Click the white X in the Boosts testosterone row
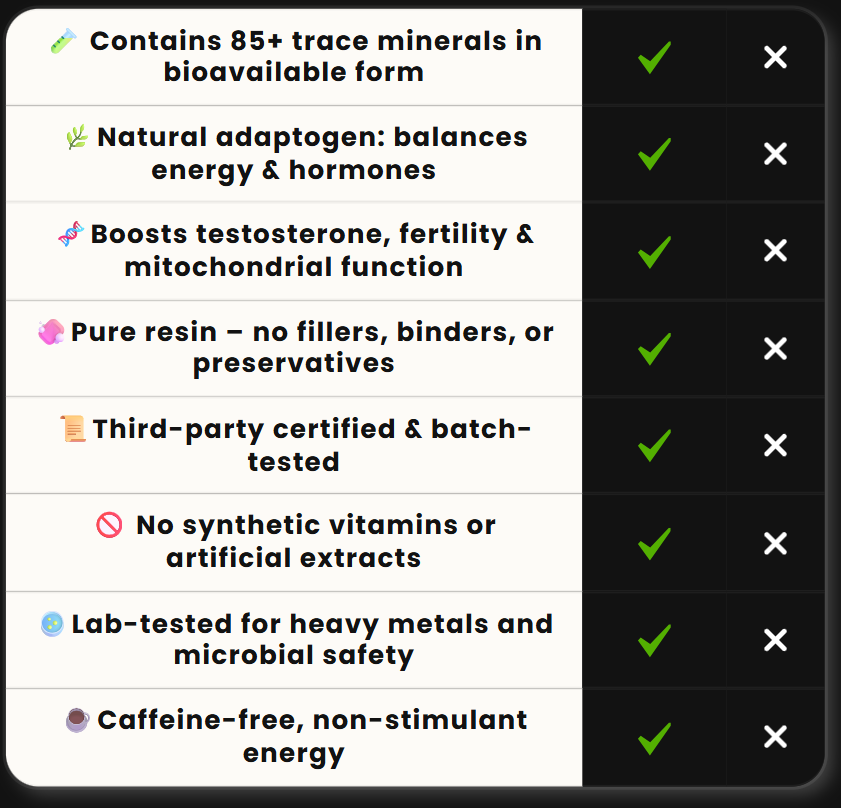The image size is (841, 808). click(x=776, y=251)
